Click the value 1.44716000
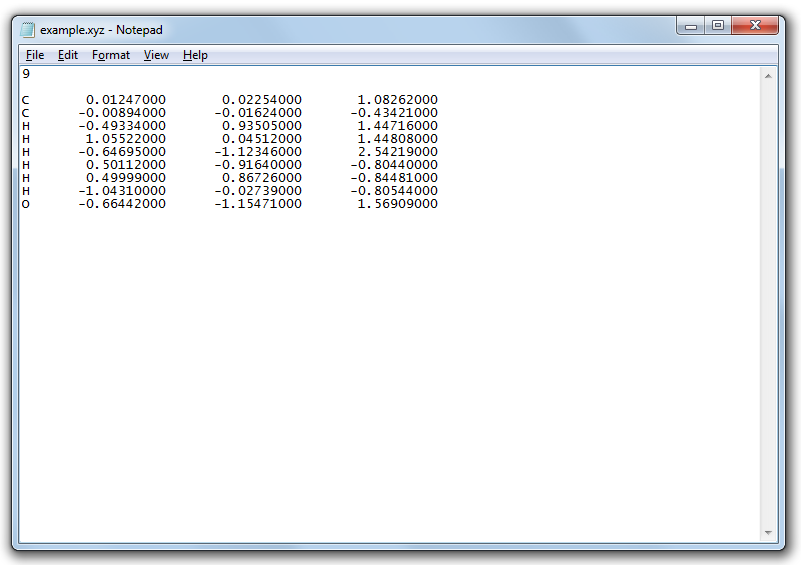This screenshot has height=565, width=801. pos(397,126)
